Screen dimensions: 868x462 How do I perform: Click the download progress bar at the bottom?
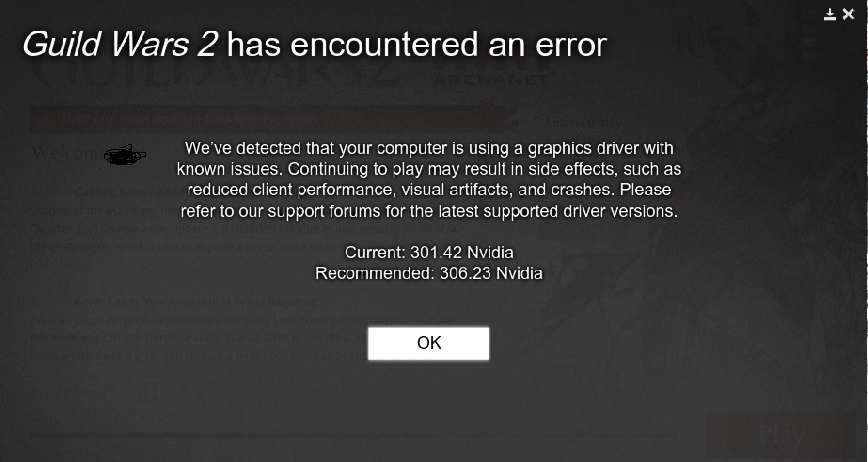click(353, 437)
